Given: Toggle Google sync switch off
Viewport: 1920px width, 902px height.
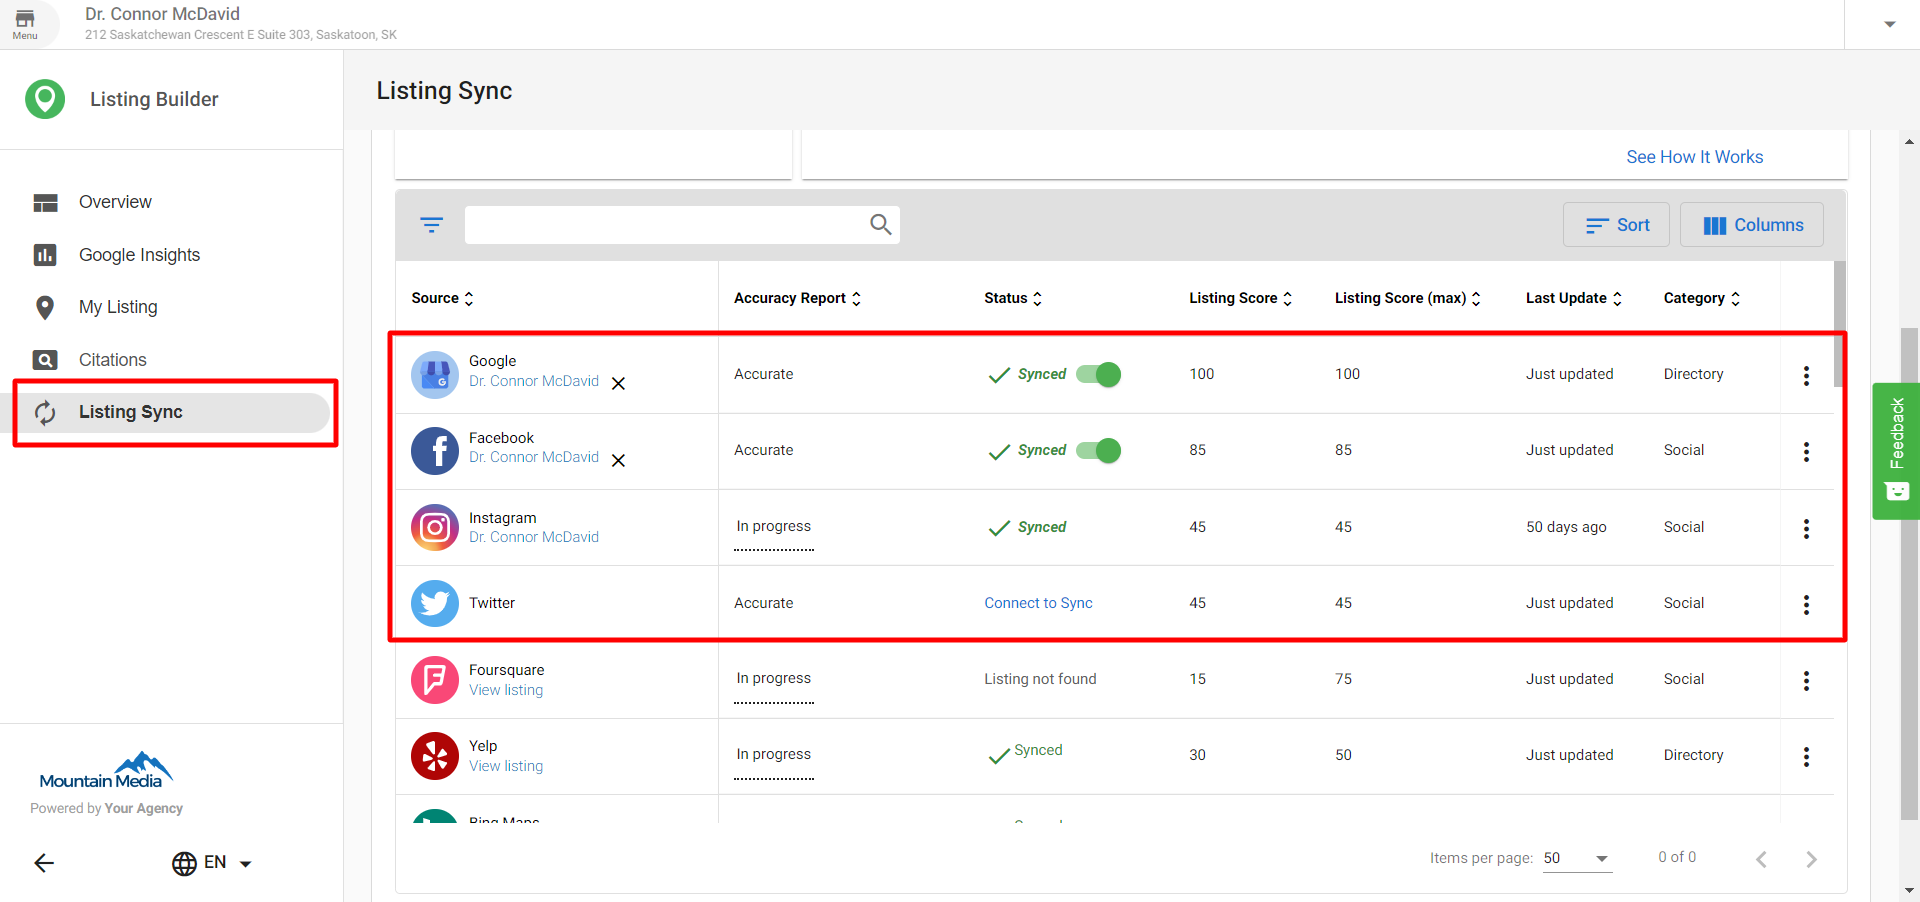Looking at the screenshot, I should [1098, 374].
